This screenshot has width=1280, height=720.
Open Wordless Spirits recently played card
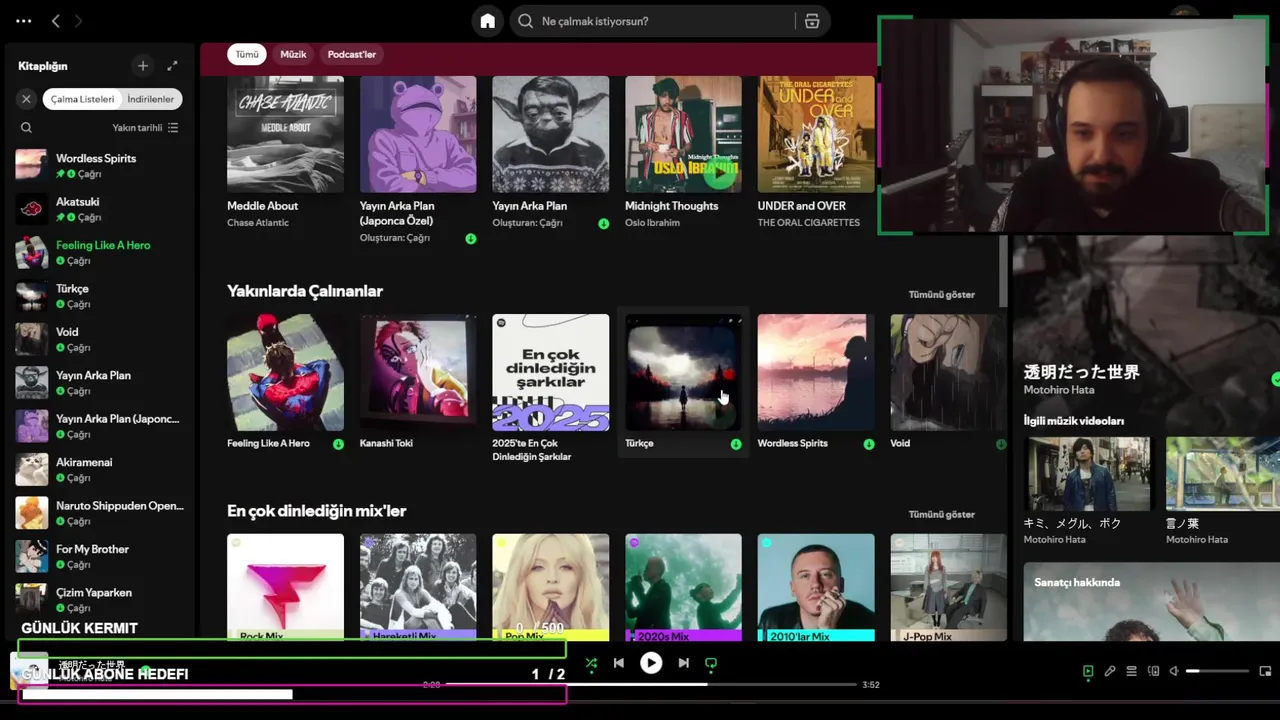click(x=815, y=383)
